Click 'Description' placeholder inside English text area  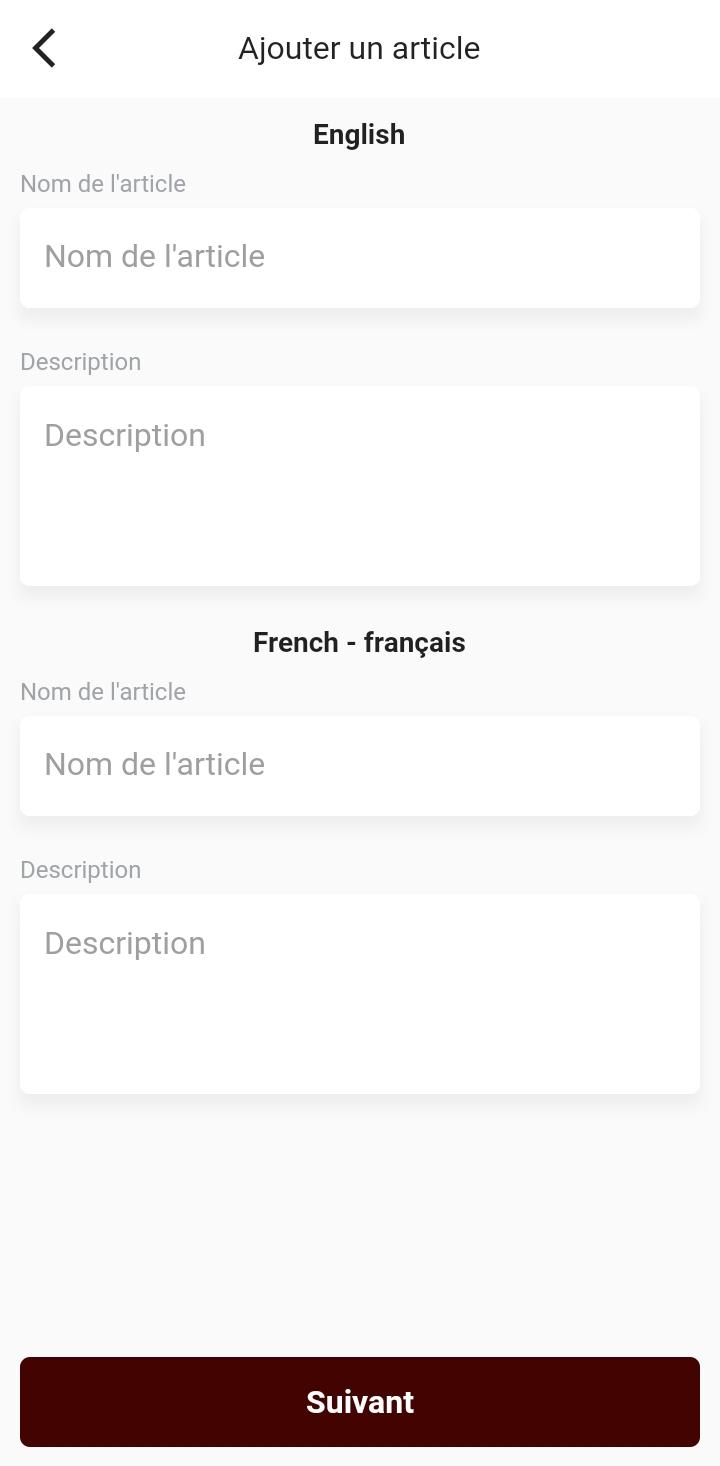click(125, 436)
